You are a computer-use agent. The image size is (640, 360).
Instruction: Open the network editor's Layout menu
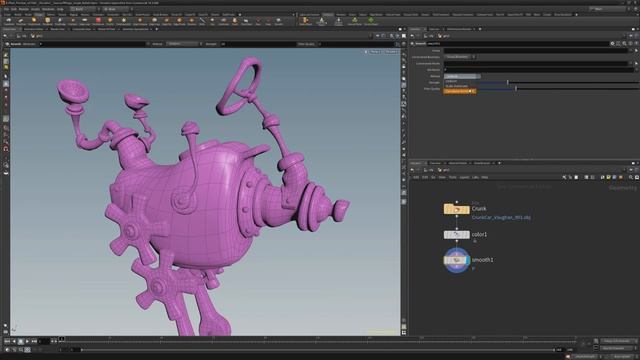point(464,177)
